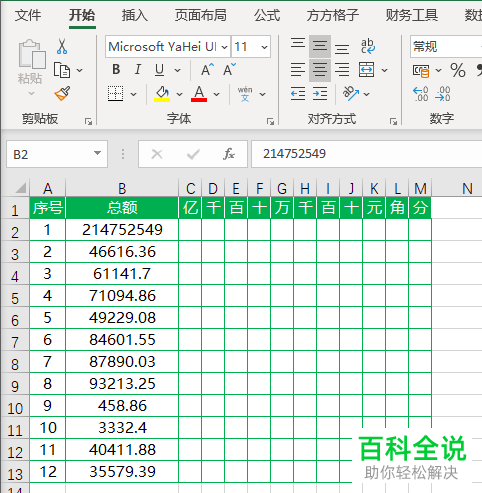Click the Wrap Text icon
This screenshot has width=482, height=493.
(x=368, y=46)
